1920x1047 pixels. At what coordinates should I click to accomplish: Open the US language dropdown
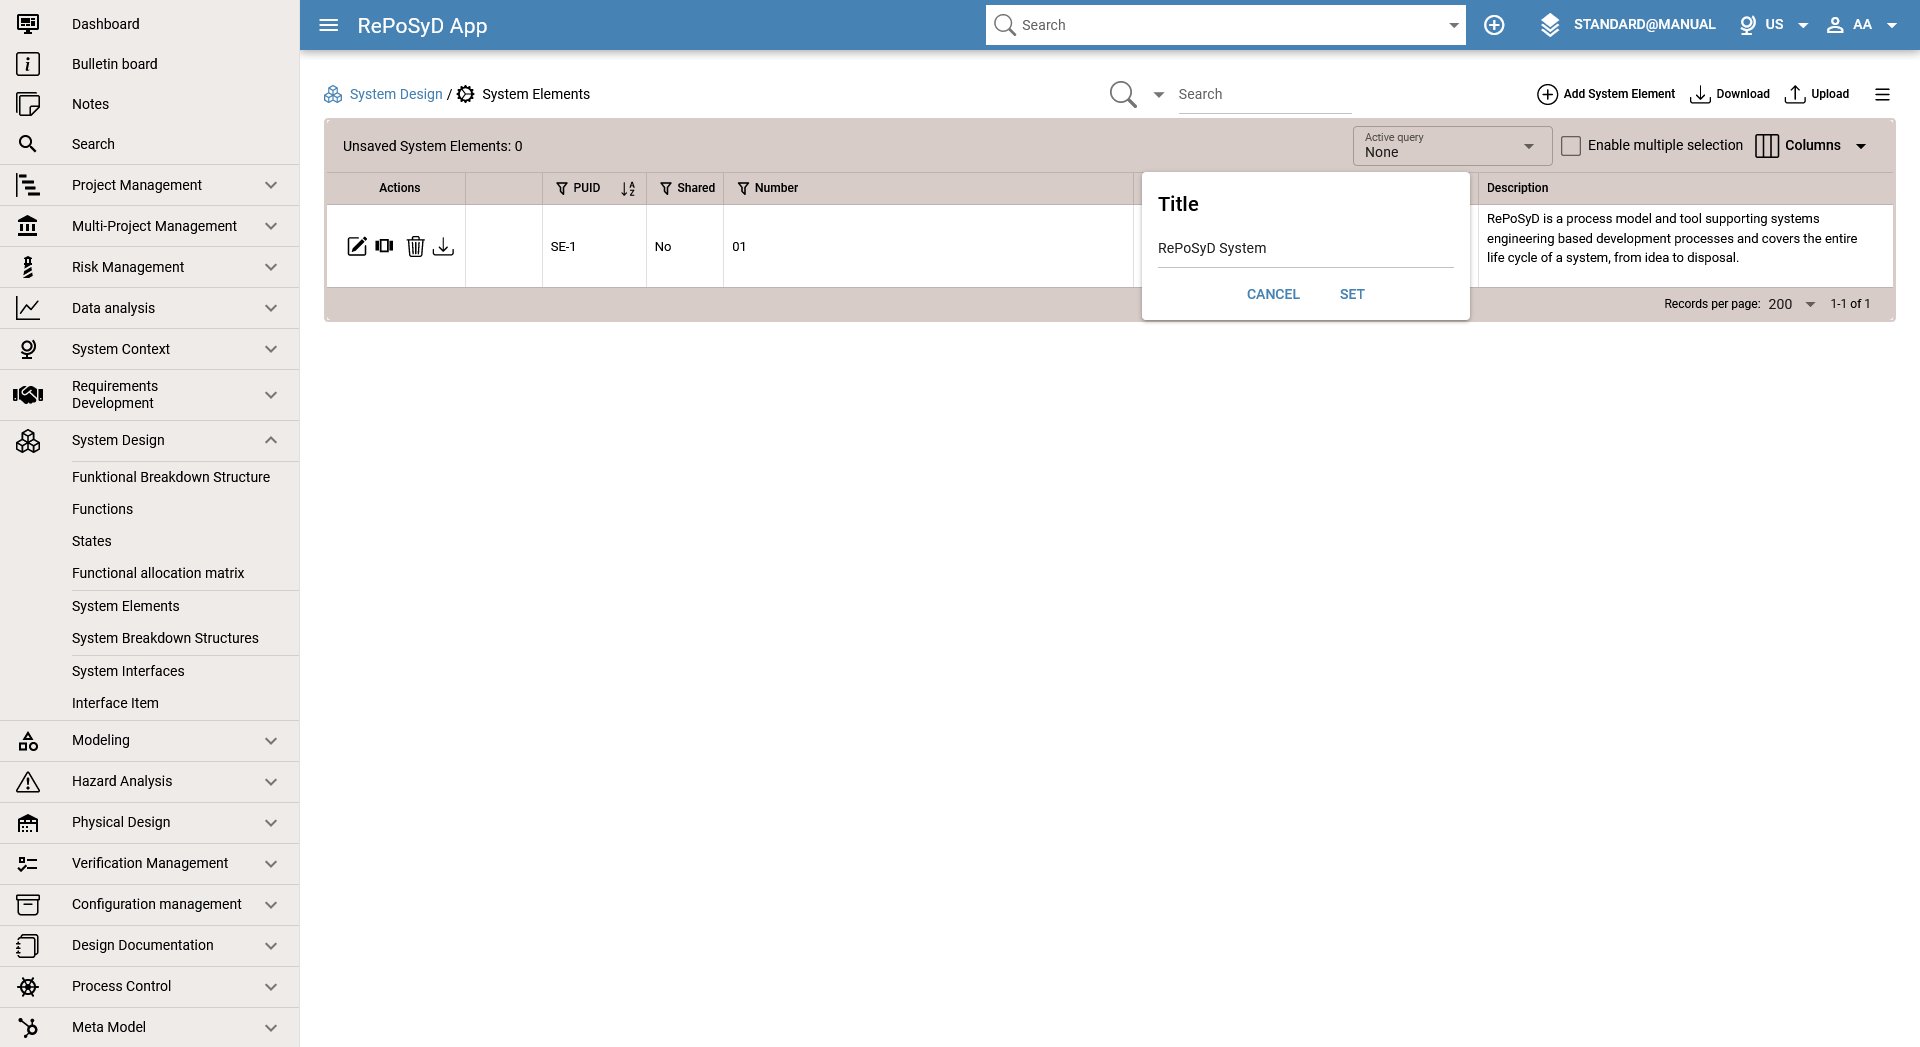1774,25
